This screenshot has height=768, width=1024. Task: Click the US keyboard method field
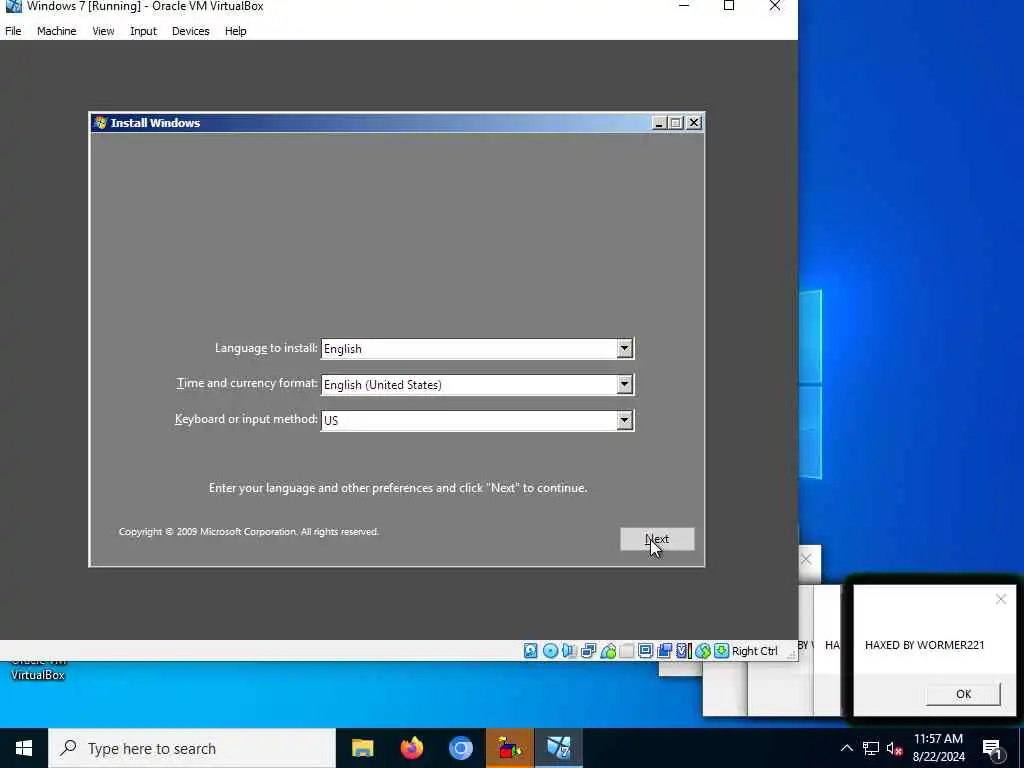click(477, 420)
